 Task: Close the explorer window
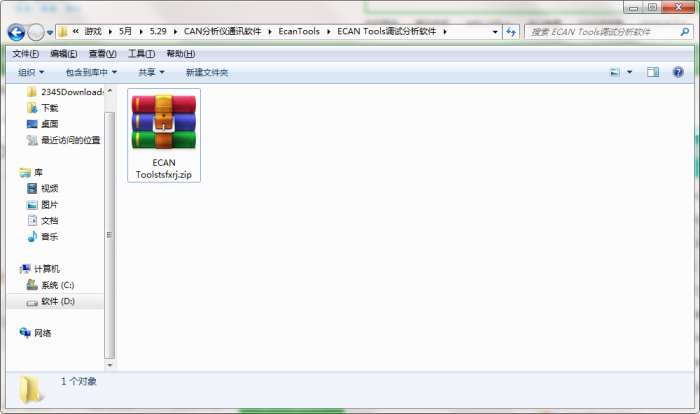678,8
